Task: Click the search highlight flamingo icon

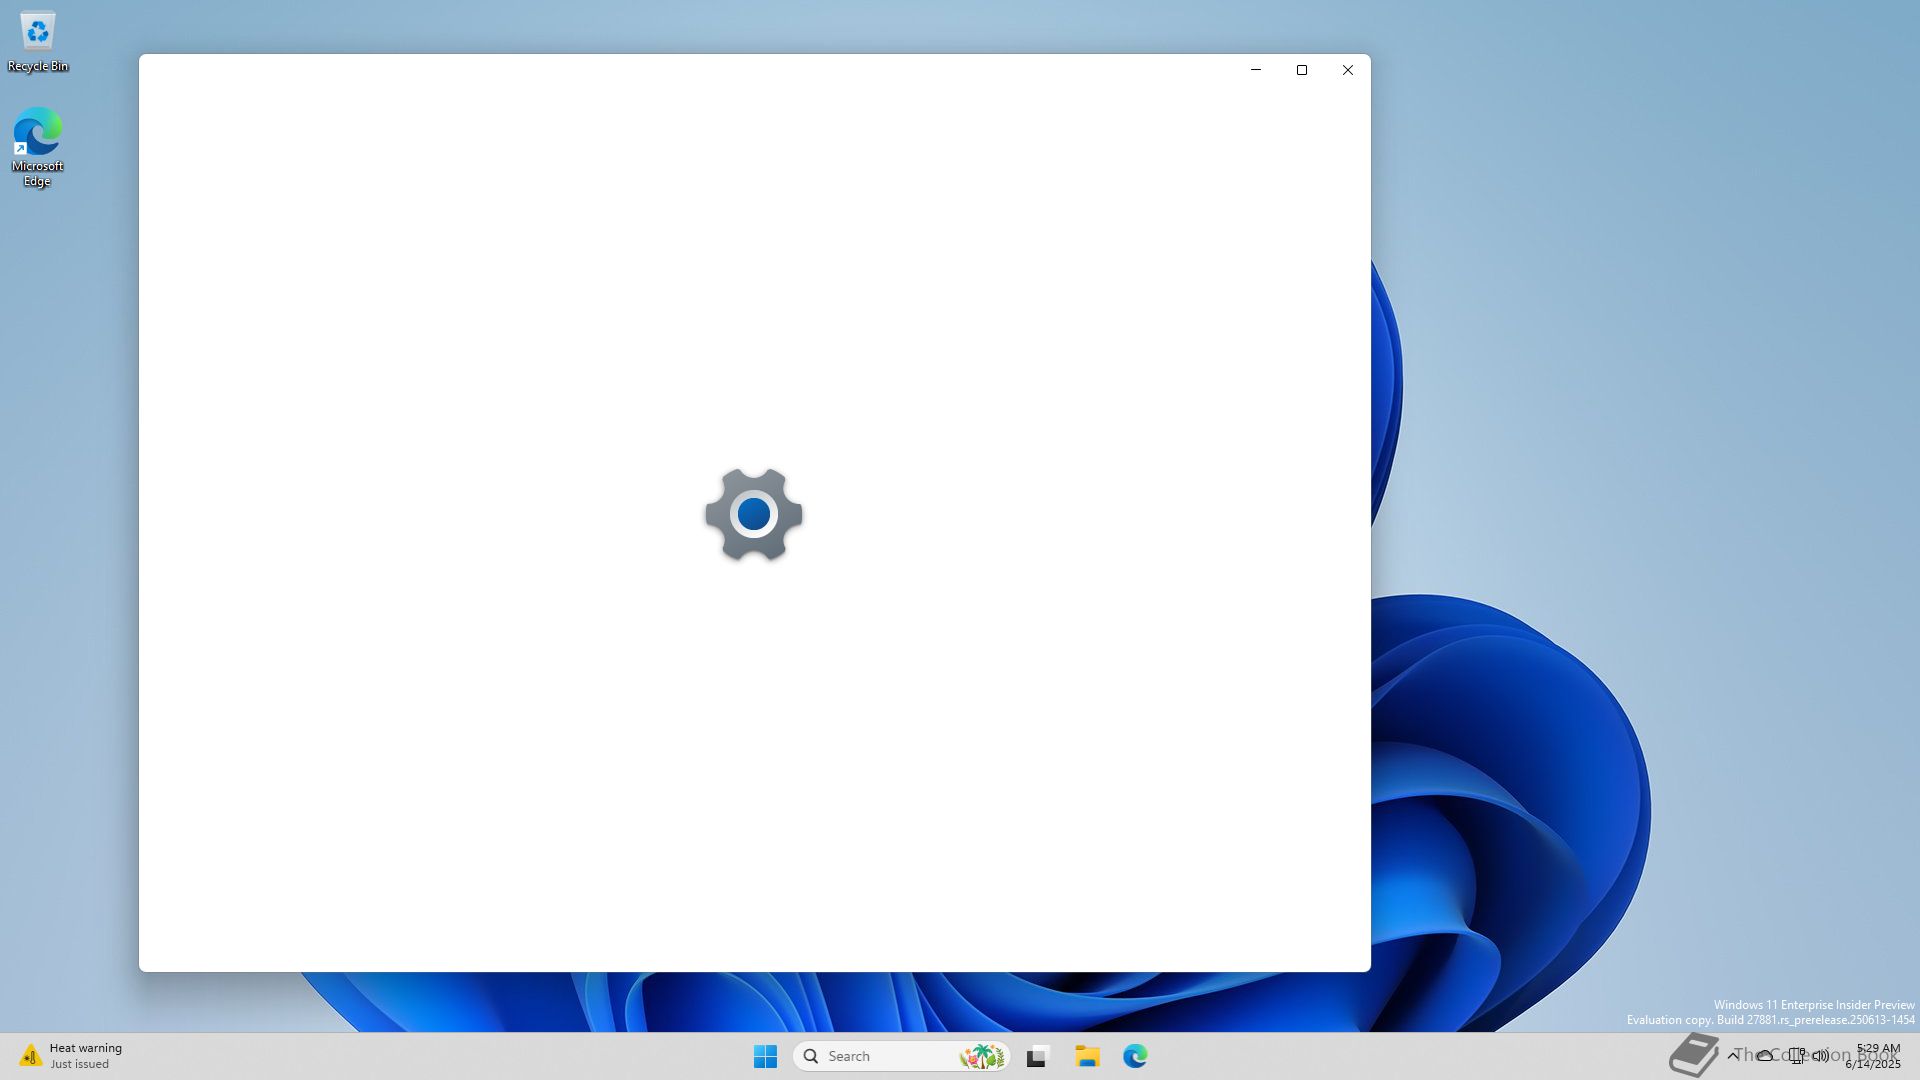Action: [981, 1056]
